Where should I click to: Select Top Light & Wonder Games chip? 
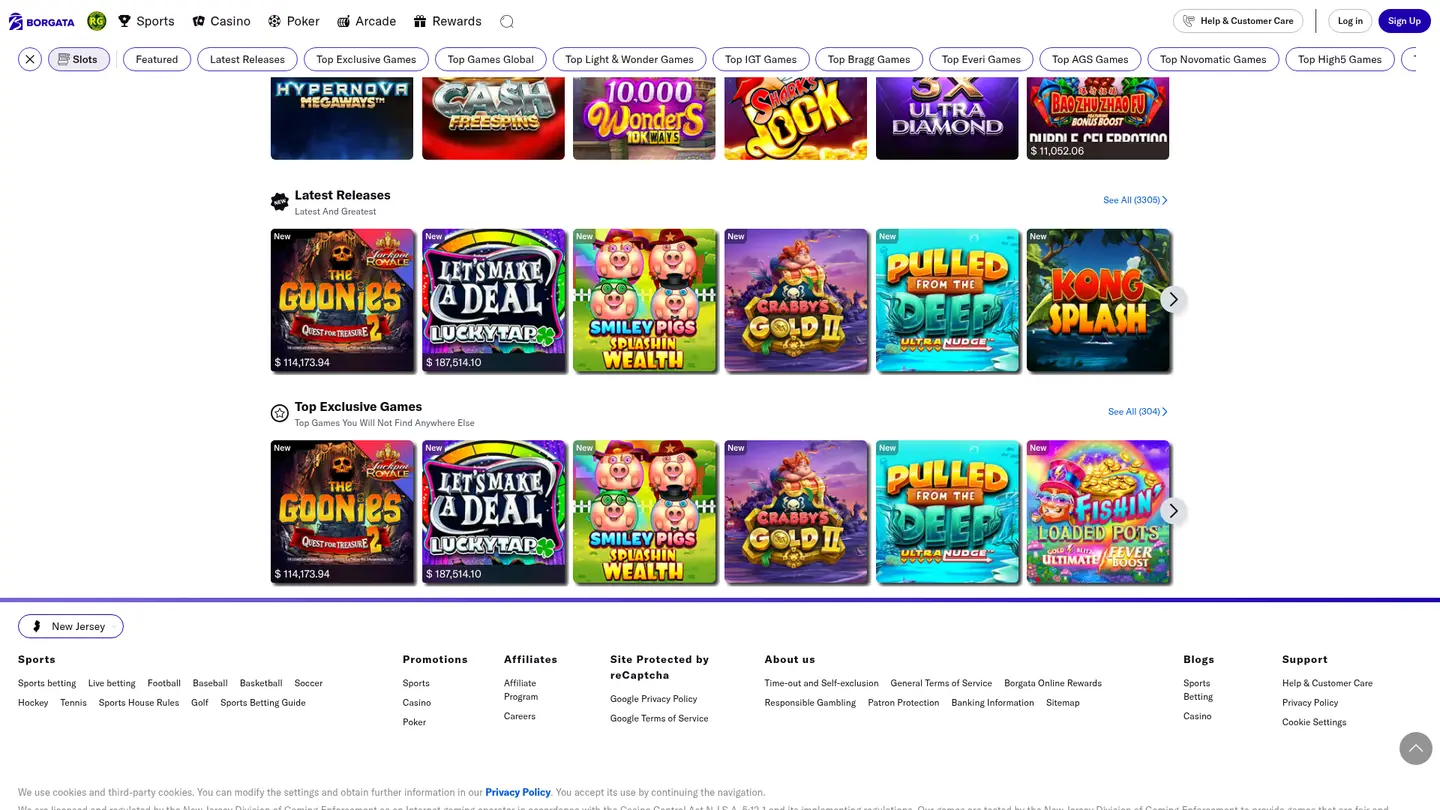coord(629,59)
